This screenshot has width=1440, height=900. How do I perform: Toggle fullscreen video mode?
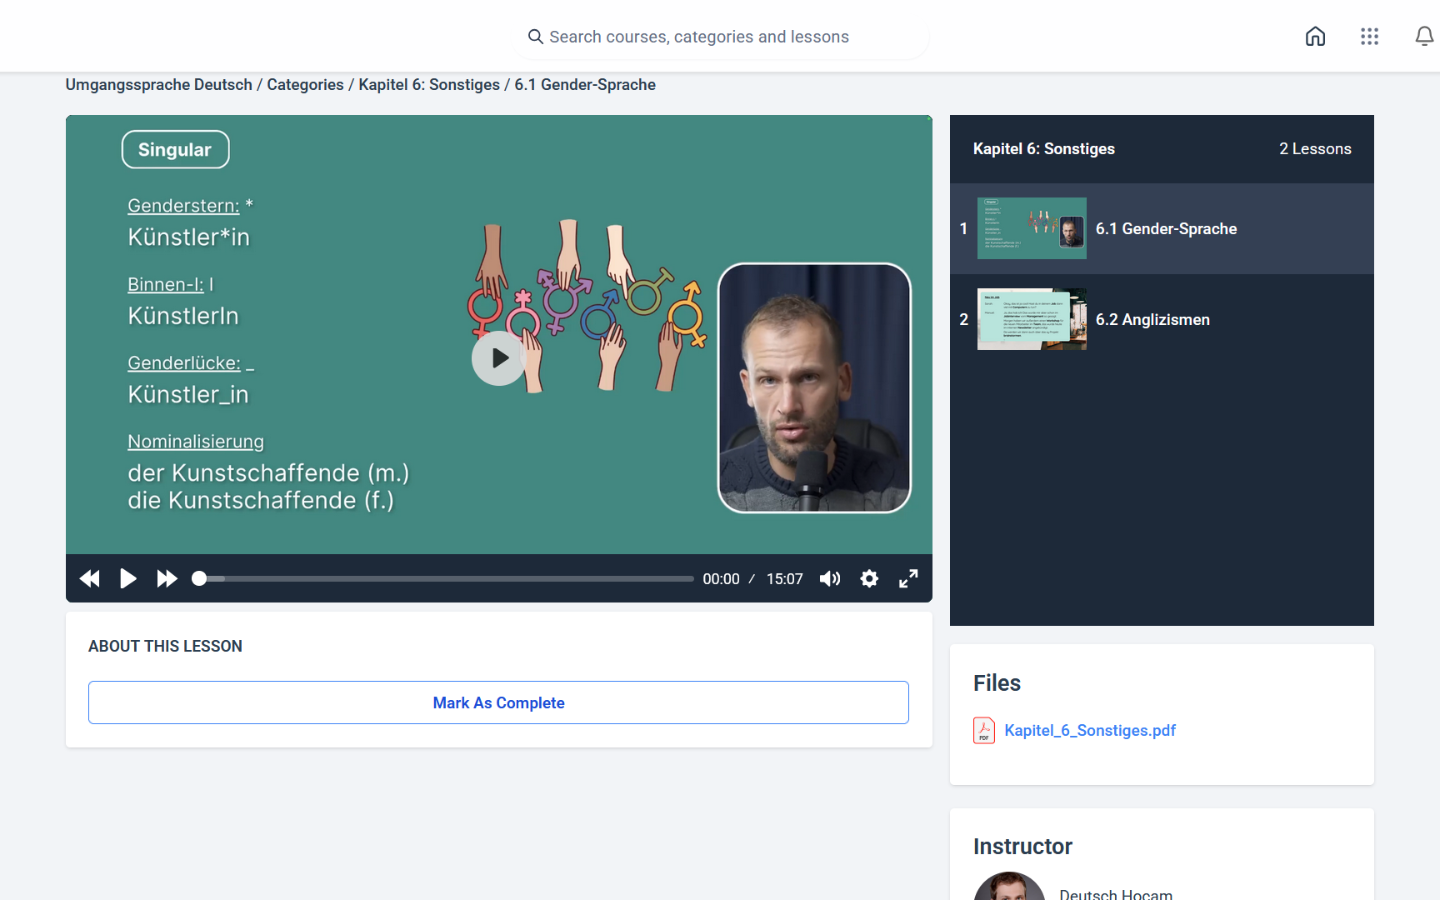[x=908, y=579]
